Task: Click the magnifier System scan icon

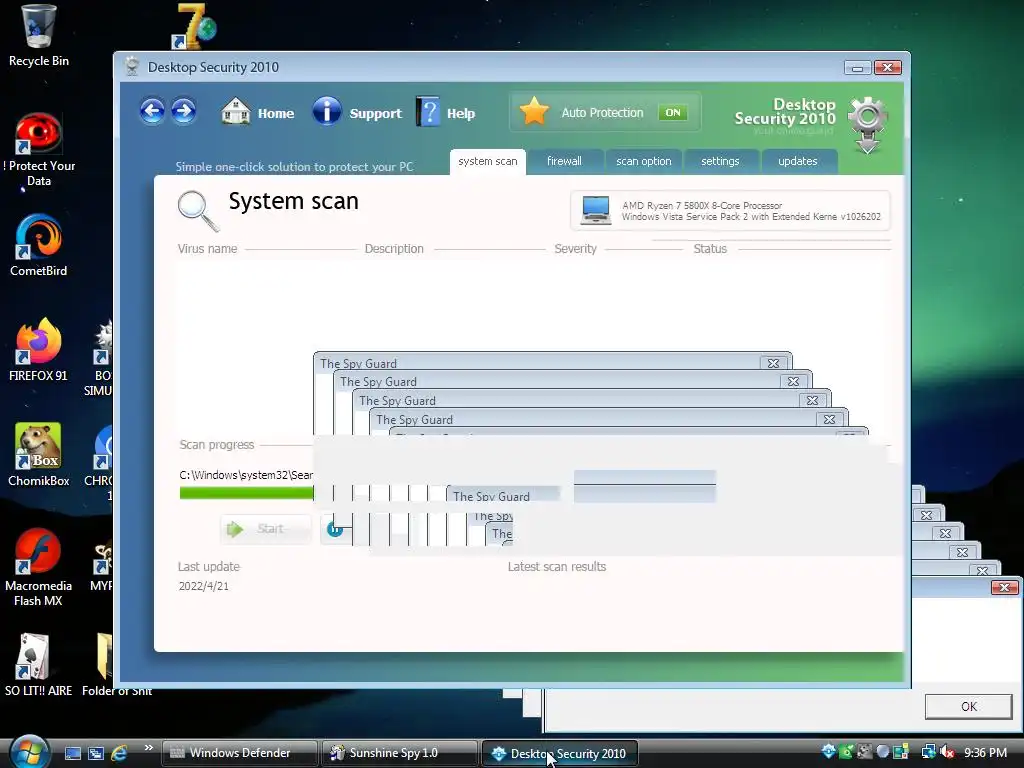Action: click(x=198, y=210)
